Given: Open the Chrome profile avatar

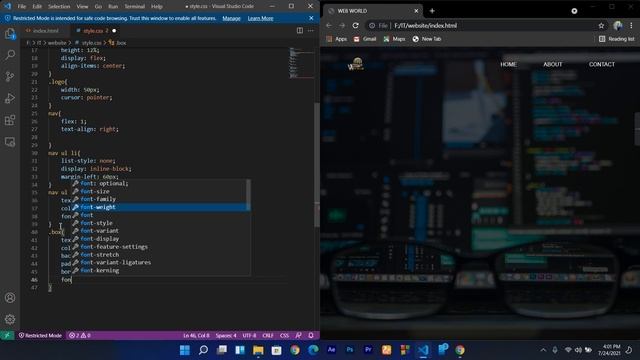Looking at the screenshot, I should [x=618, y=25].
